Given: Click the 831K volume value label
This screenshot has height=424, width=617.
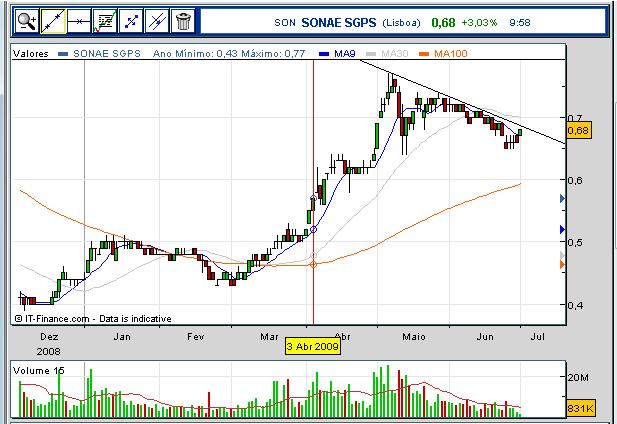Looking at the screenshot, I should (580, 408).
